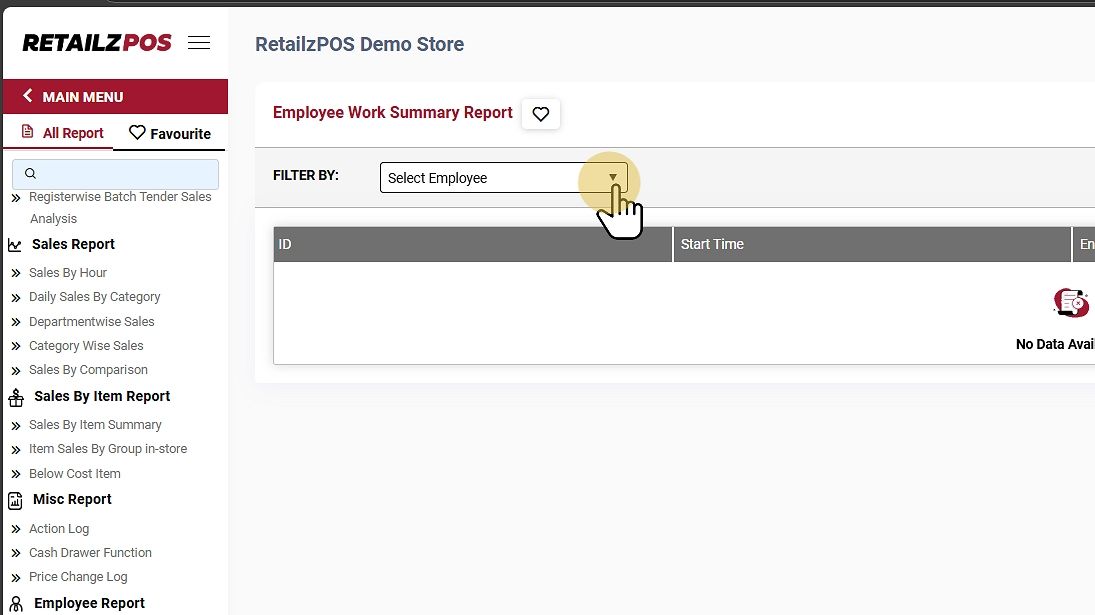This screenshot has width=1095, height=615.
Task: Sort by the Start Time column header
Action: click(712, 244)
